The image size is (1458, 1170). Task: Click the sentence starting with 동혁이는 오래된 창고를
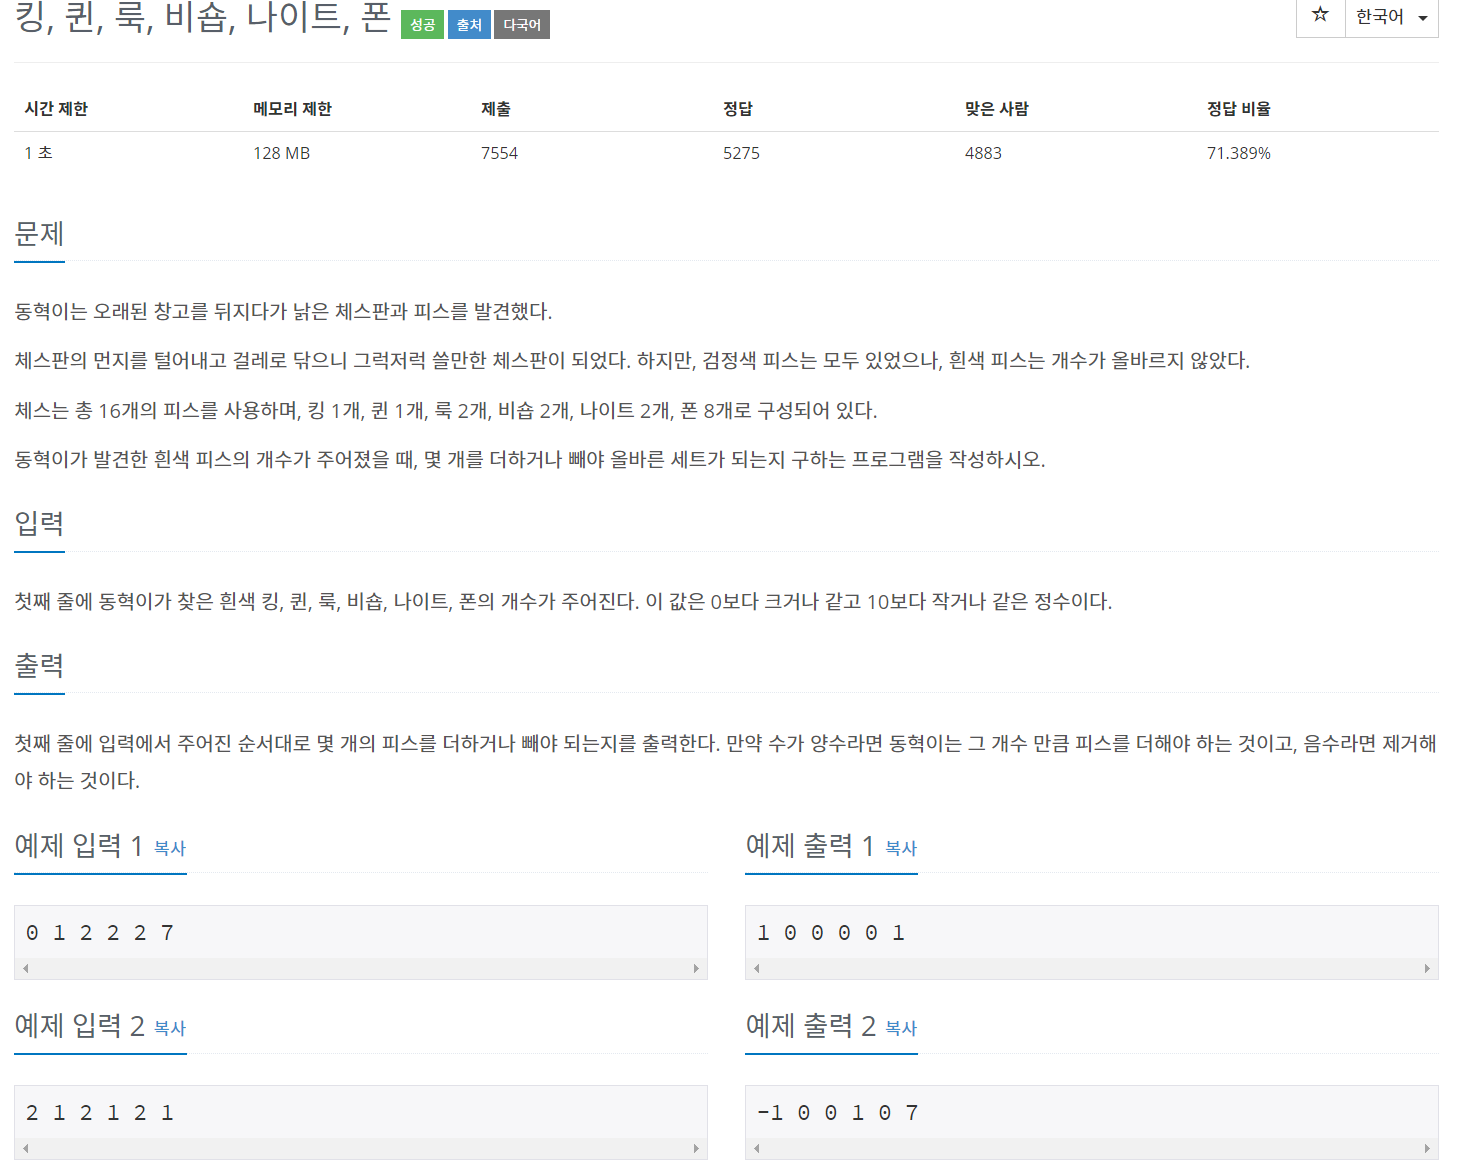[x=283, y=312]
